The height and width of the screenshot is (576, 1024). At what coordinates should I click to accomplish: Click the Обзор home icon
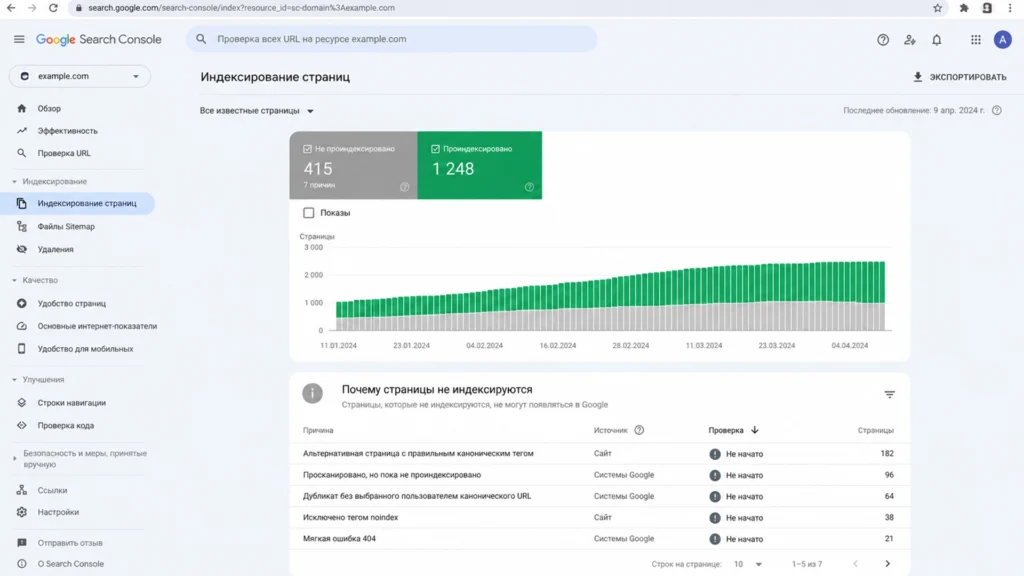tap(22, 108)
